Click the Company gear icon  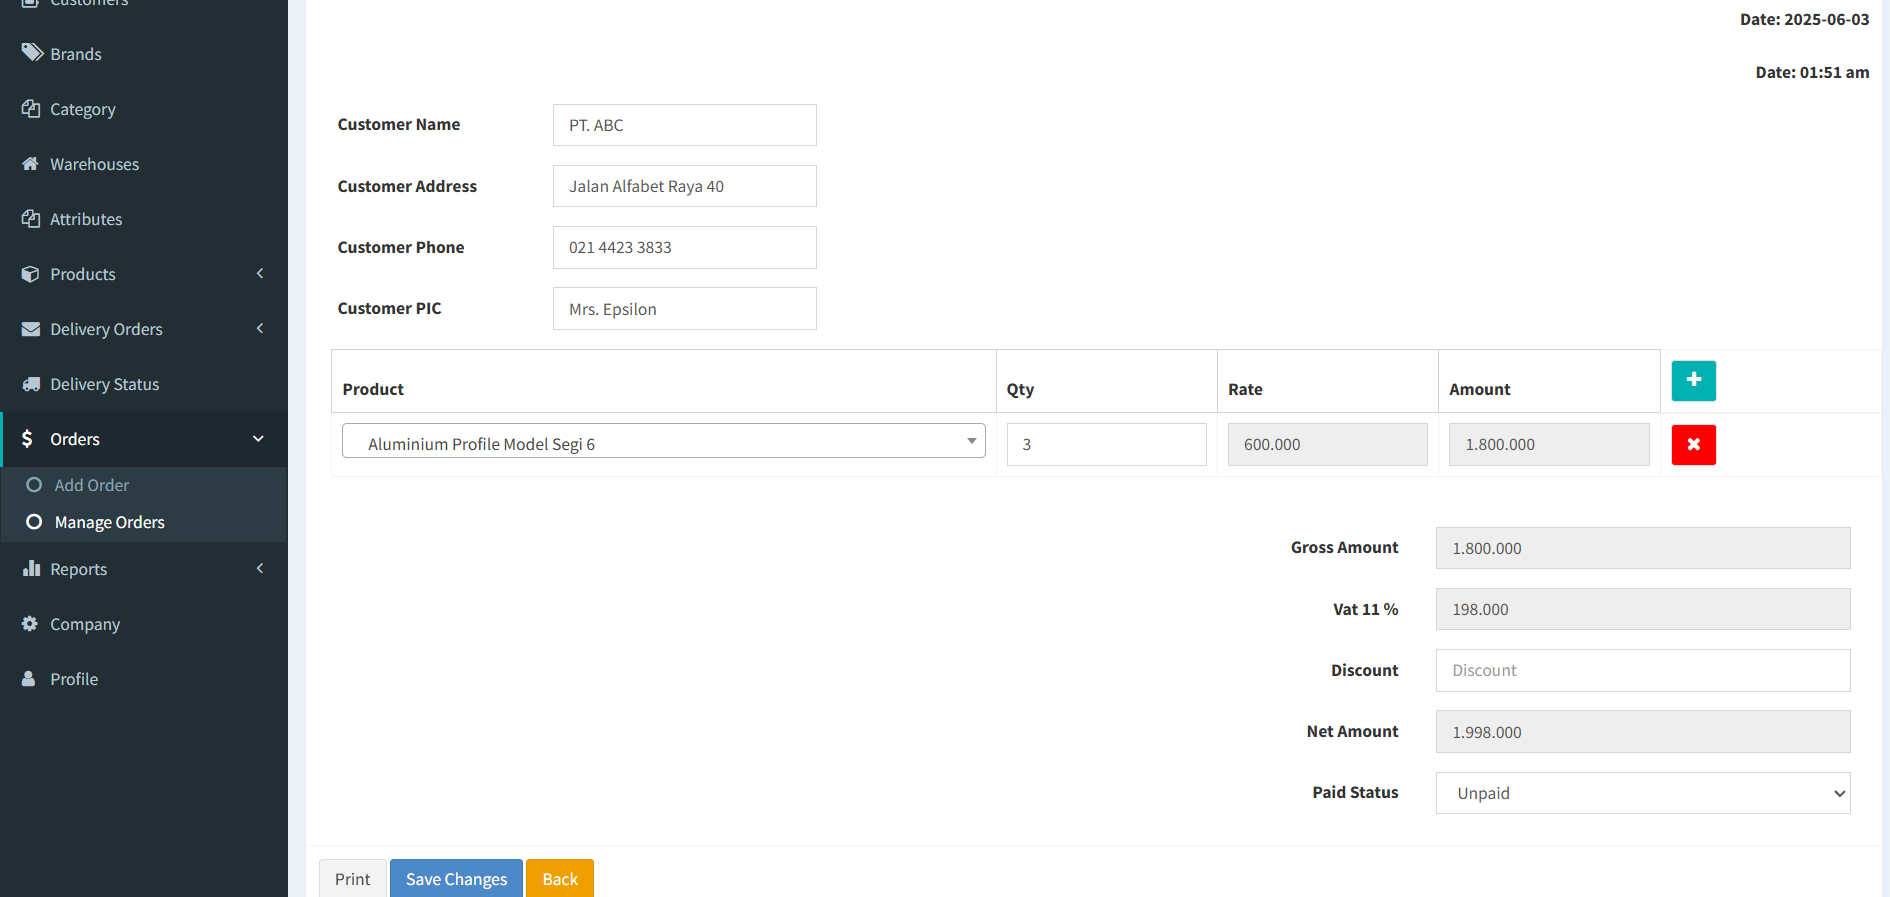click(30, 623)
